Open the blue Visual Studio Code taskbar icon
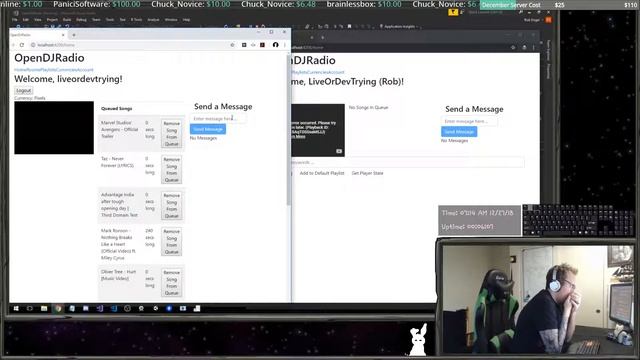640x360 pixels. tap(113, 309)
